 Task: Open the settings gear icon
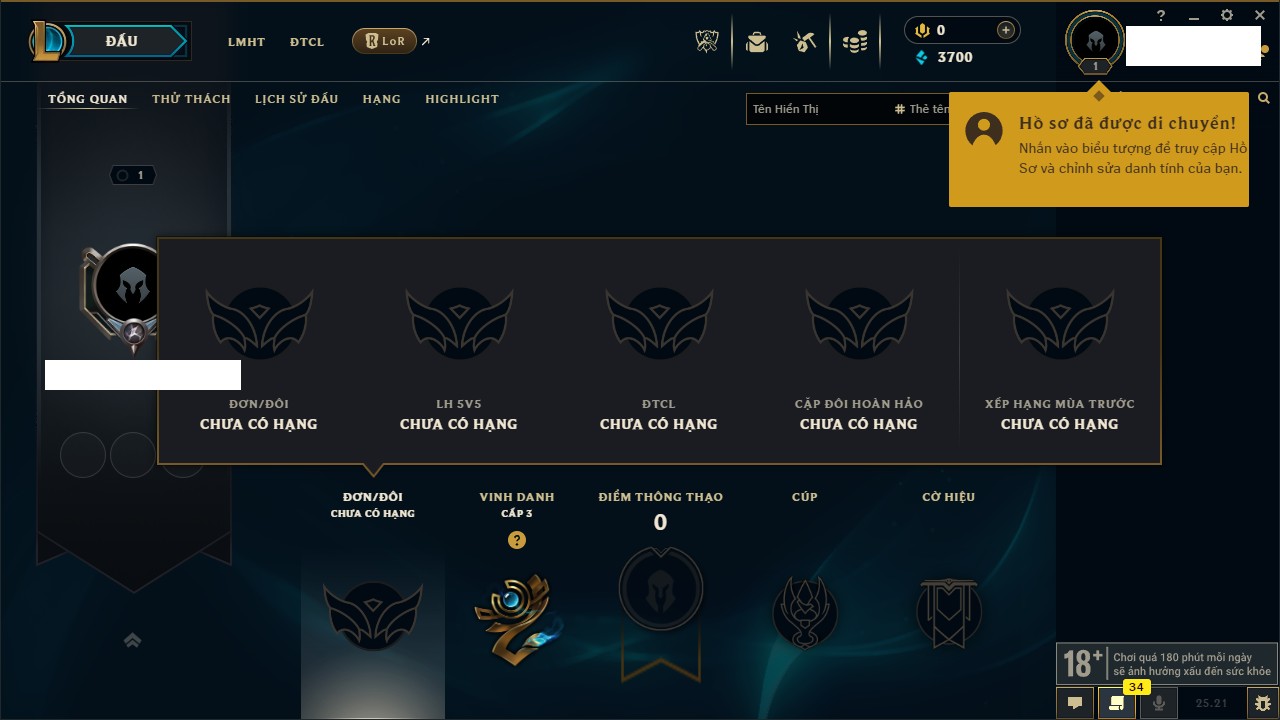1227,16
